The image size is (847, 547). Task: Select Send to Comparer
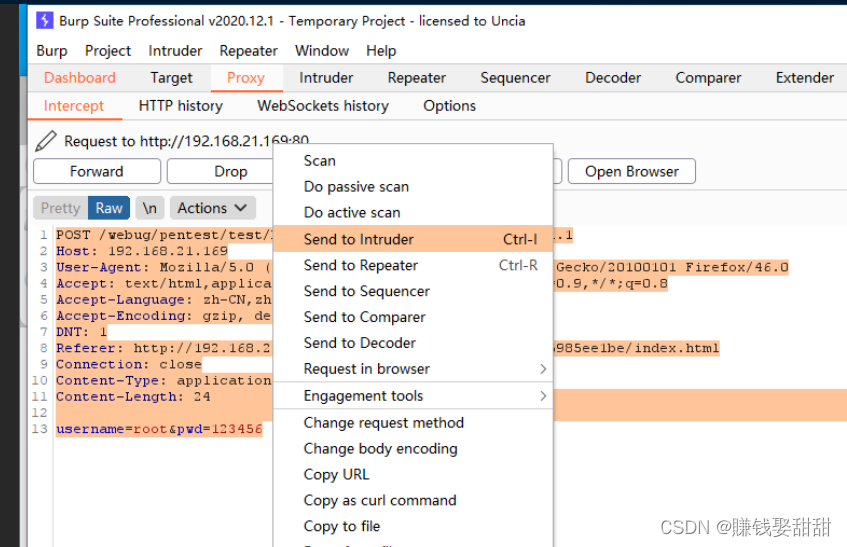coord(413,317)
